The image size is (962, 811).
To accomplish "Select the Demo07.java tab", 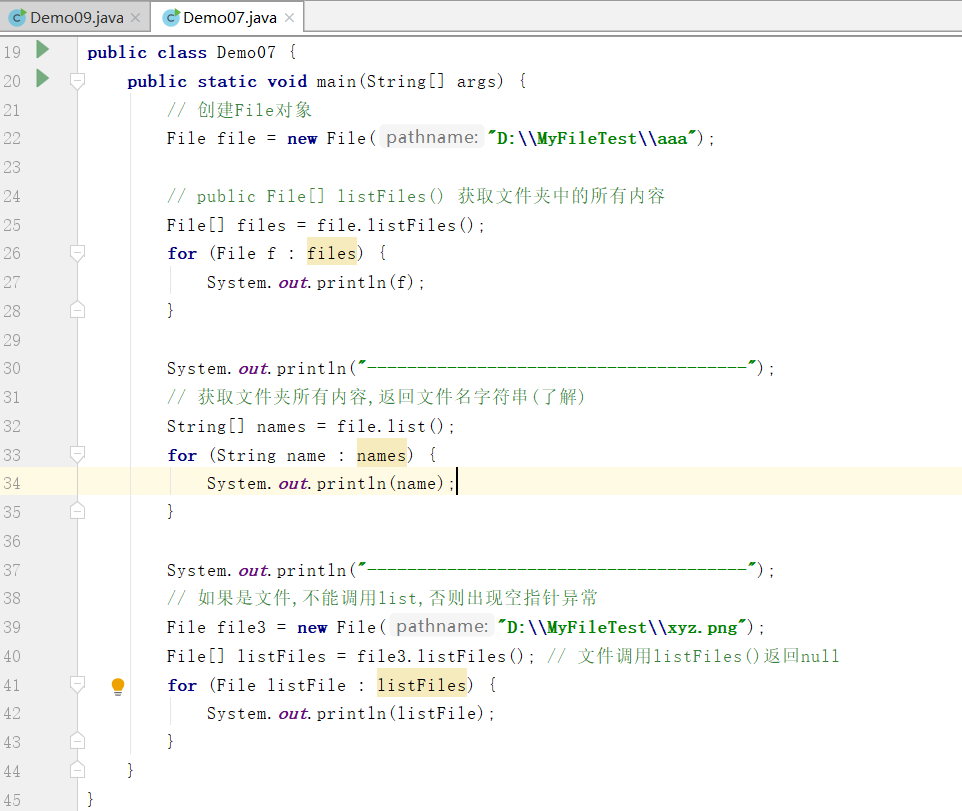I will [x=228, y=17].
